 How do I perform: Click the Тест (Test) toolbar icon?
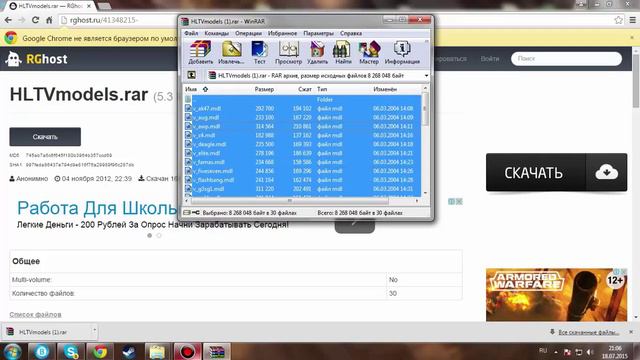260,53
